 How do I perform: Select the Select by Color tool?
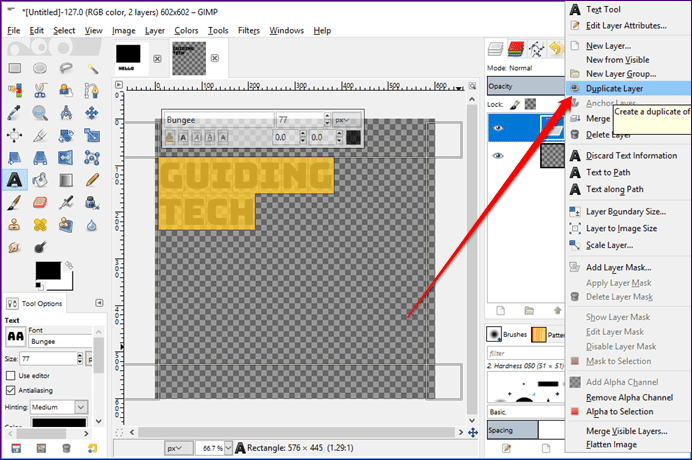(x=15, y=90)
